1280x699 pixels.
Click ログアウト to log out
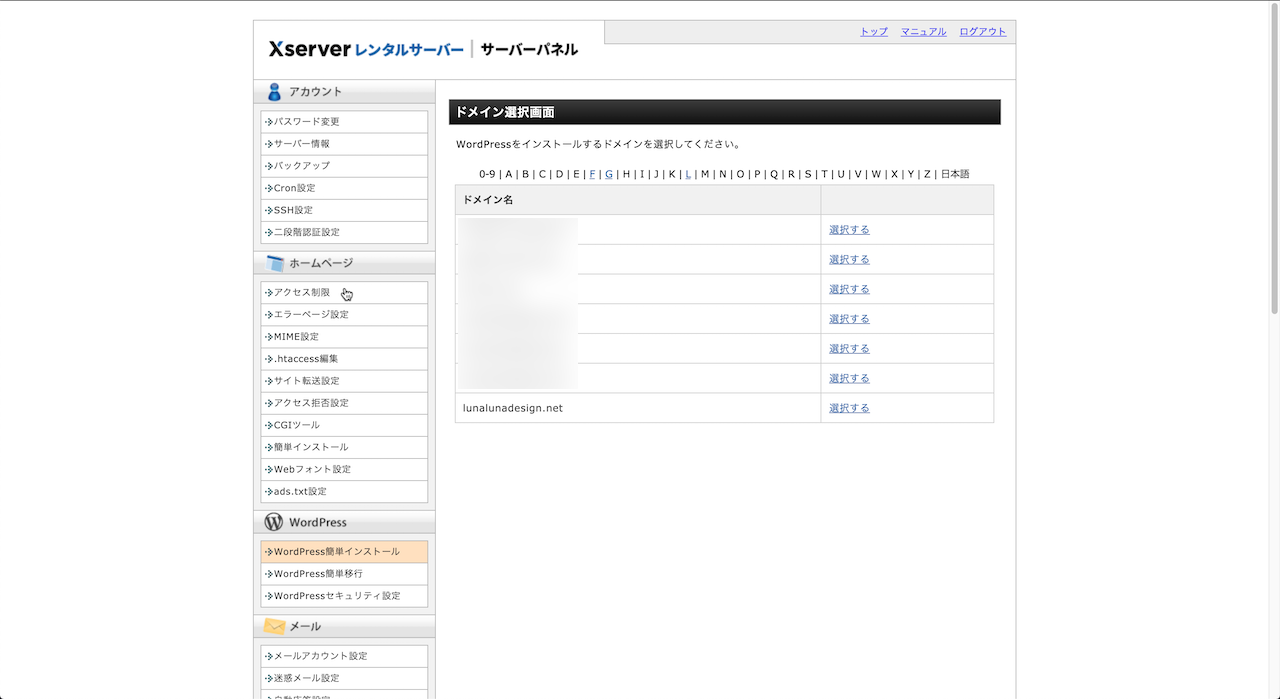coord(983,32)
